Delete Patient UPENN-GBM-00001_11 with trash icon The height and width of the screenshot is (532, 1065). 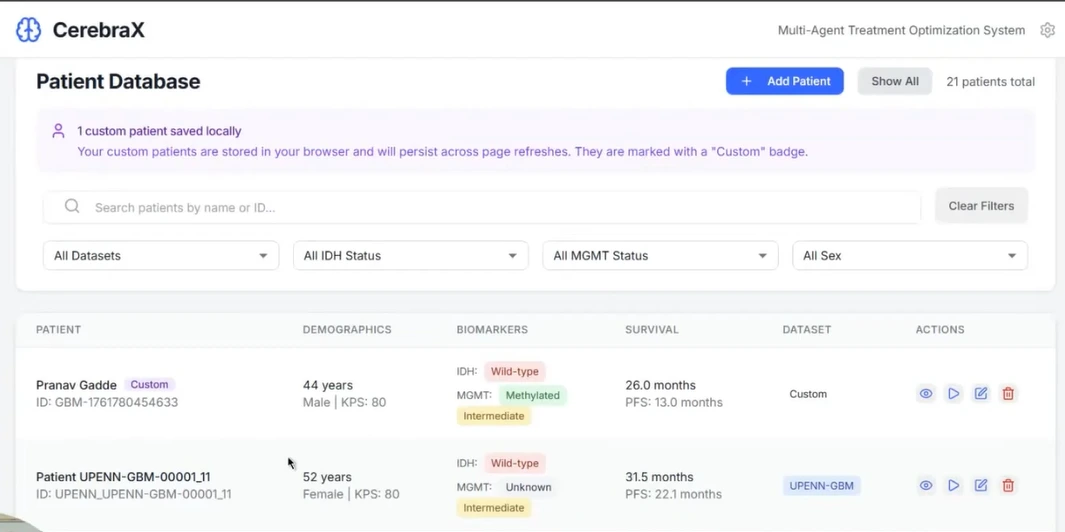(x=1008, y=485)
